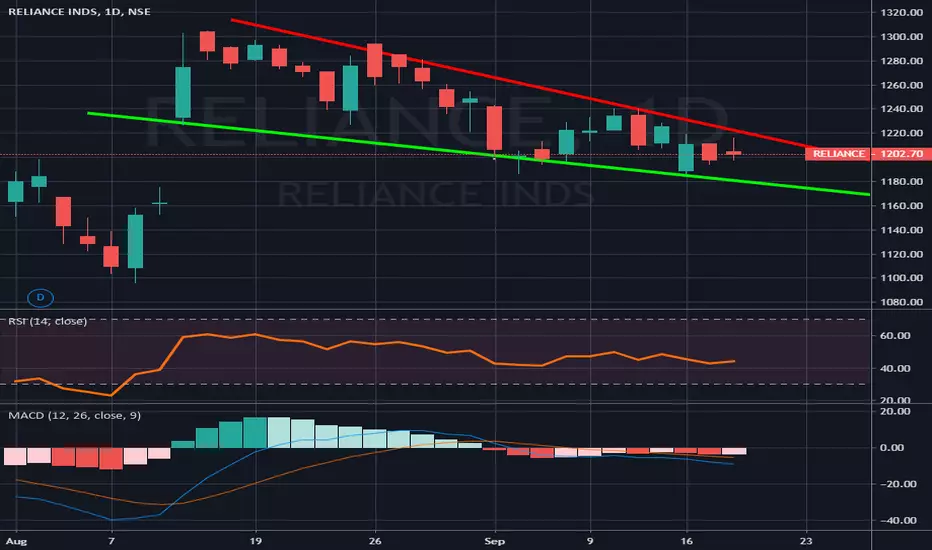Click the Aug date label on time axis
The height and width of the screenshot is (550, 932).
17,541
